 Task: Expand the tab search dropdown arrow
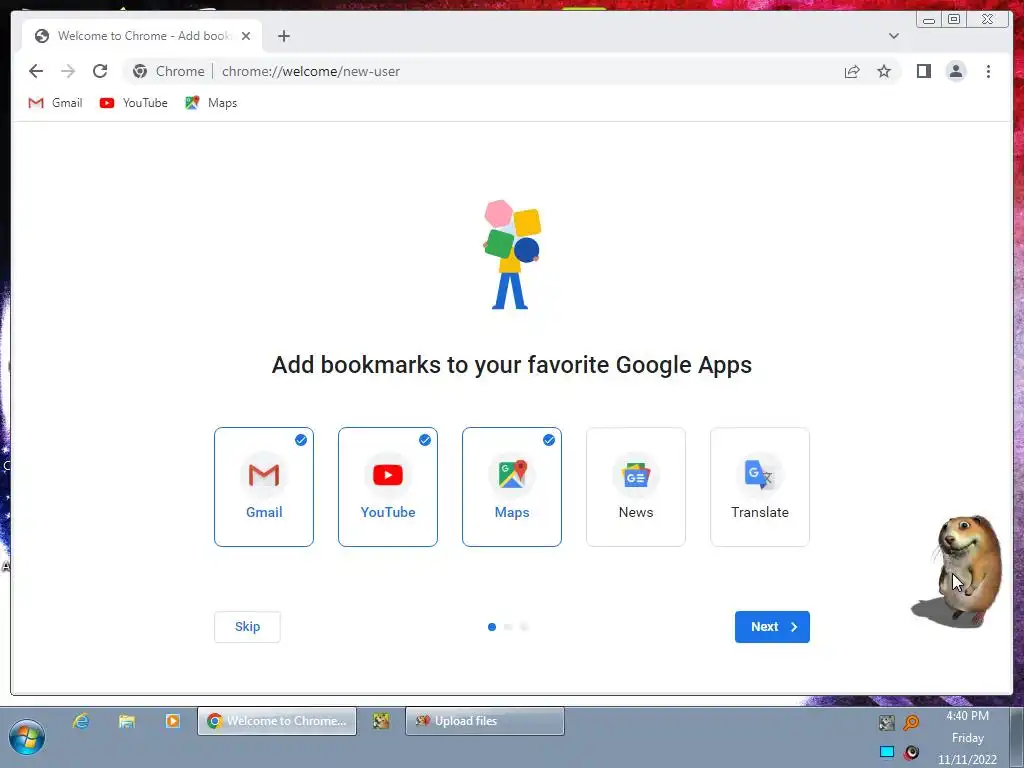tap(893, 36)
